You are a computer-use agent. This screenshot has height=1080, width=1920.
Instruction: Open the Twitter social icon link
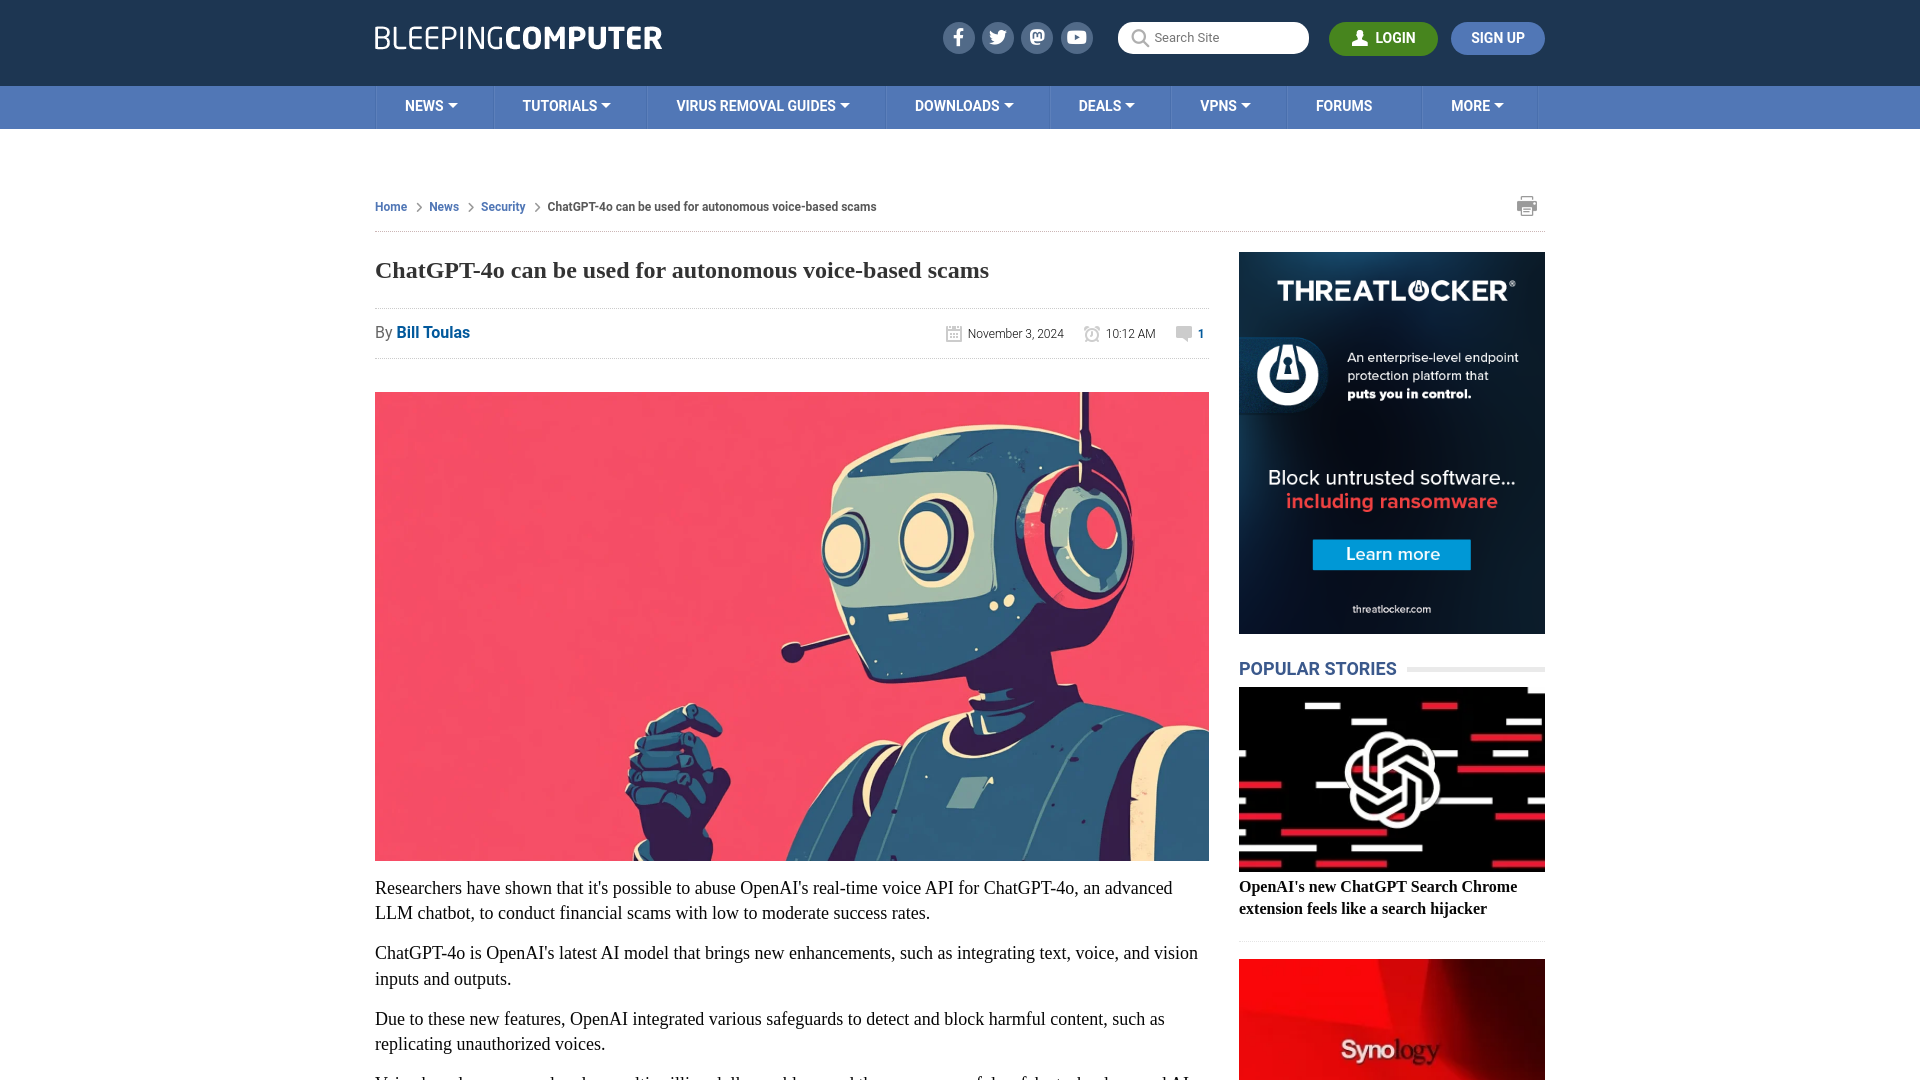click(997, 37)
